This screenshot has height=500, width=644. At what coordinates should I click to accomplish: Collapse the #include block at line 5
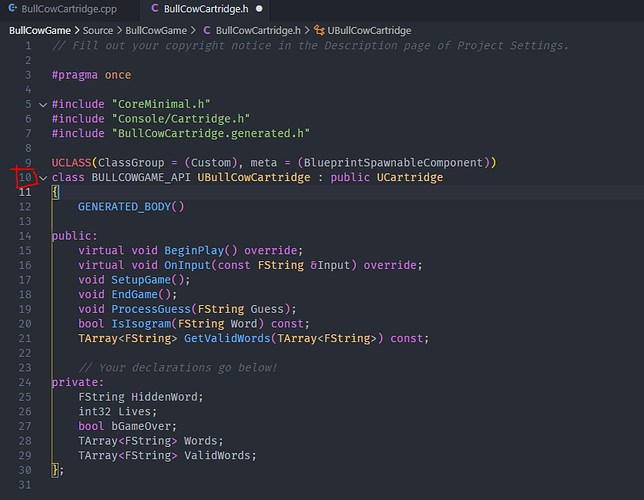pos(42,104)
